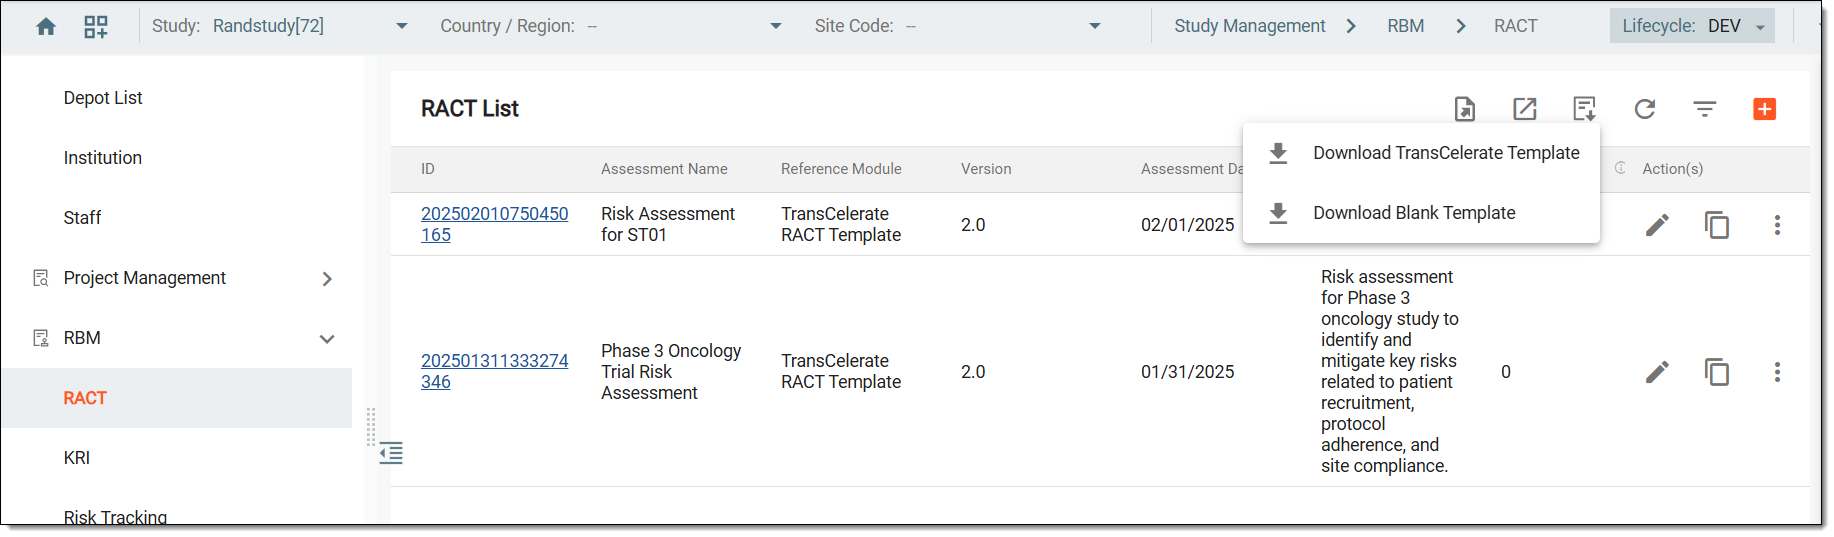Edit the Risk Assessment for ST01 row
Viewport: 1834px width, 537px height.
click(1657, 225)
